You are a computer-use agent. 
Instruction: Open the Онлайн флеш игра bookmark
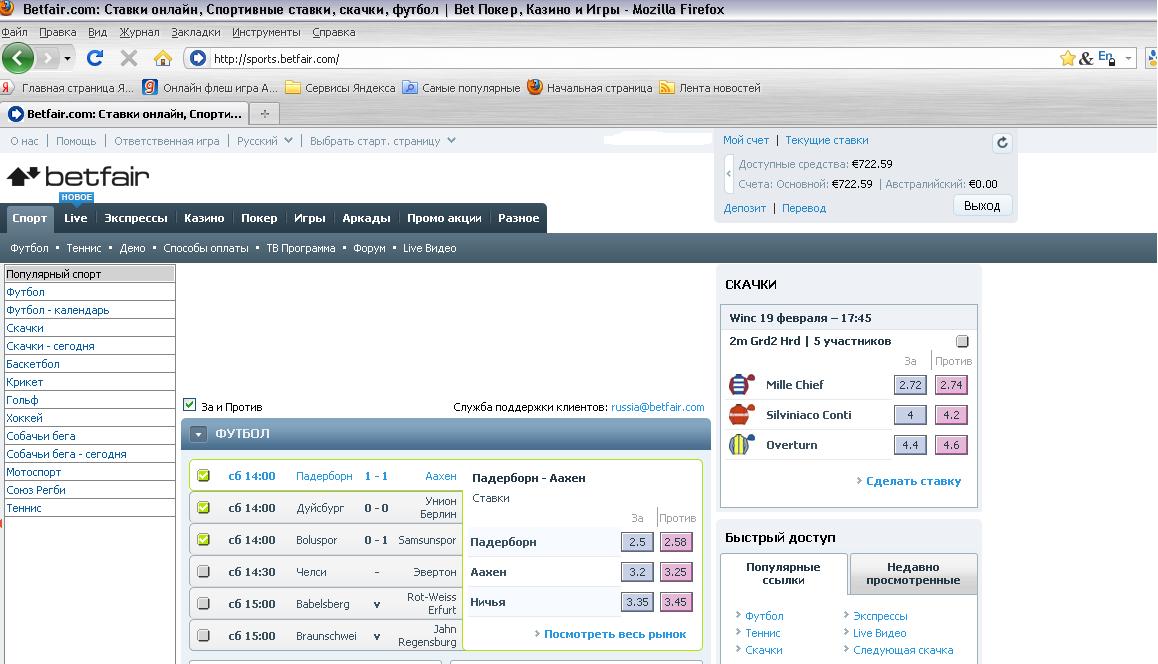point(210,88)
